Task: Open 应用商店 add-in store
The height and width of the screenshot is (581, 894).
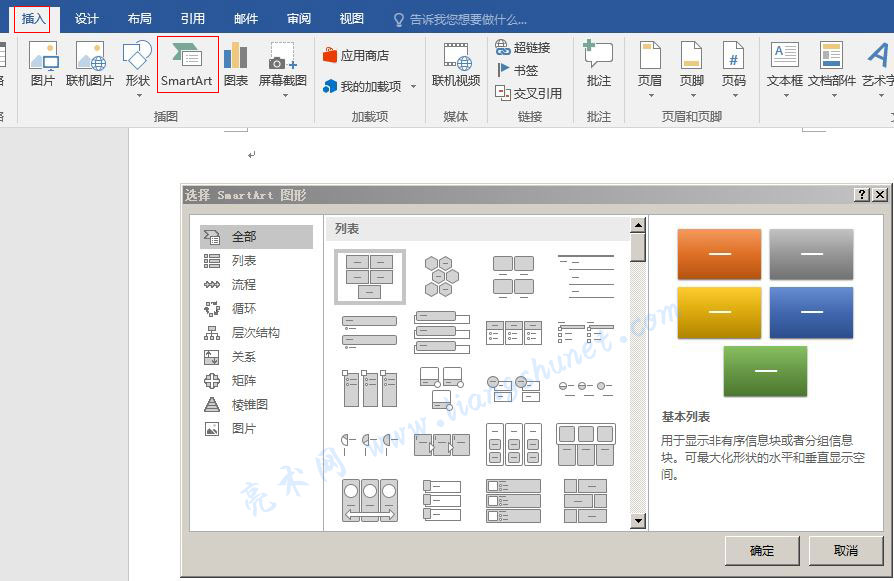Action: [x=356, y=55]
